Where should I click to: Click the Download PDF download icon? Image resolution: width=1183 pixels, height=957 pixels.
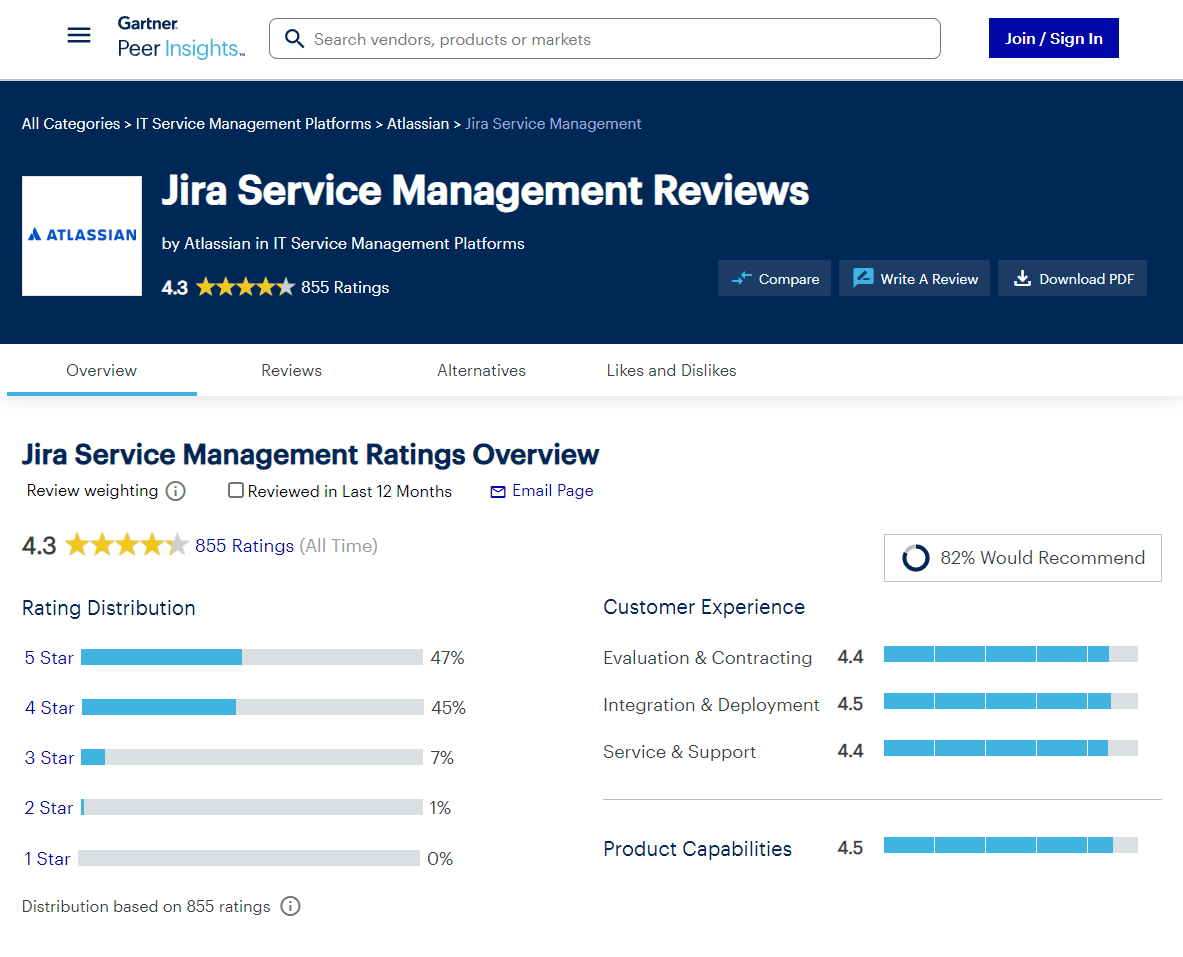(x=1022, y=278)
